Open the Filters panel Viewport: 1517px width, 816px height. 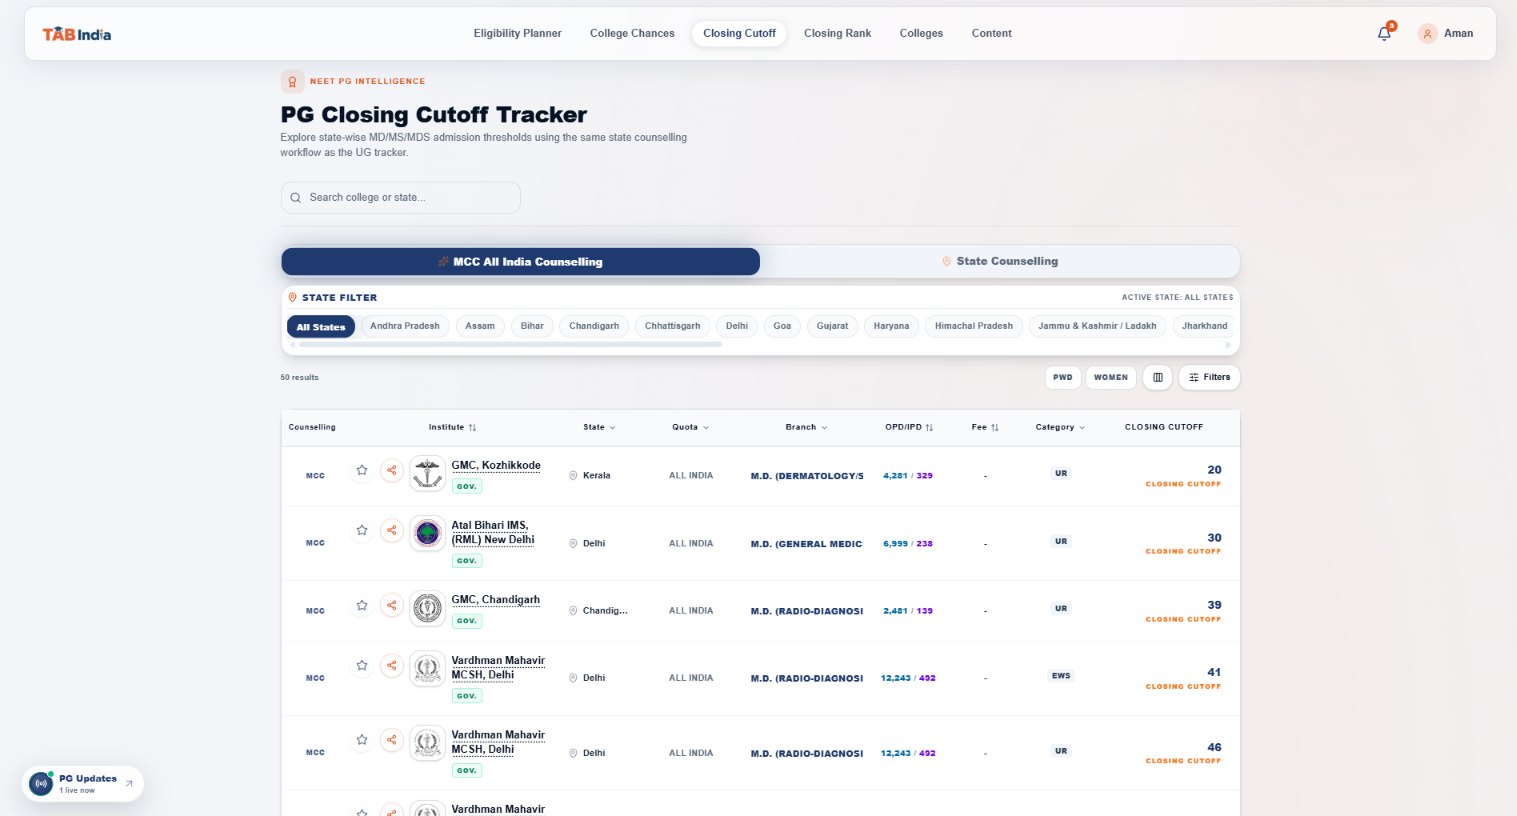(1209, 377)
